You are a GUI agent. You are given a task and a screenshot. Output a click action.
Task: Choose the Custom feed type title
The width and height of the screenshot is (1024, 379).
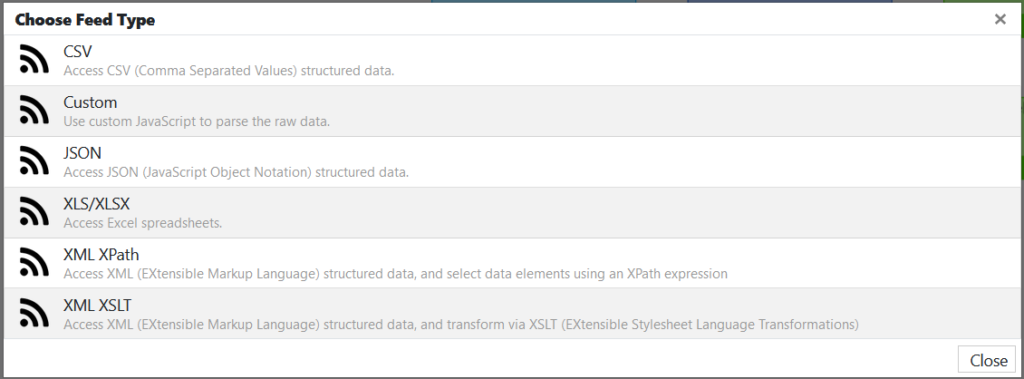[90, 103]
